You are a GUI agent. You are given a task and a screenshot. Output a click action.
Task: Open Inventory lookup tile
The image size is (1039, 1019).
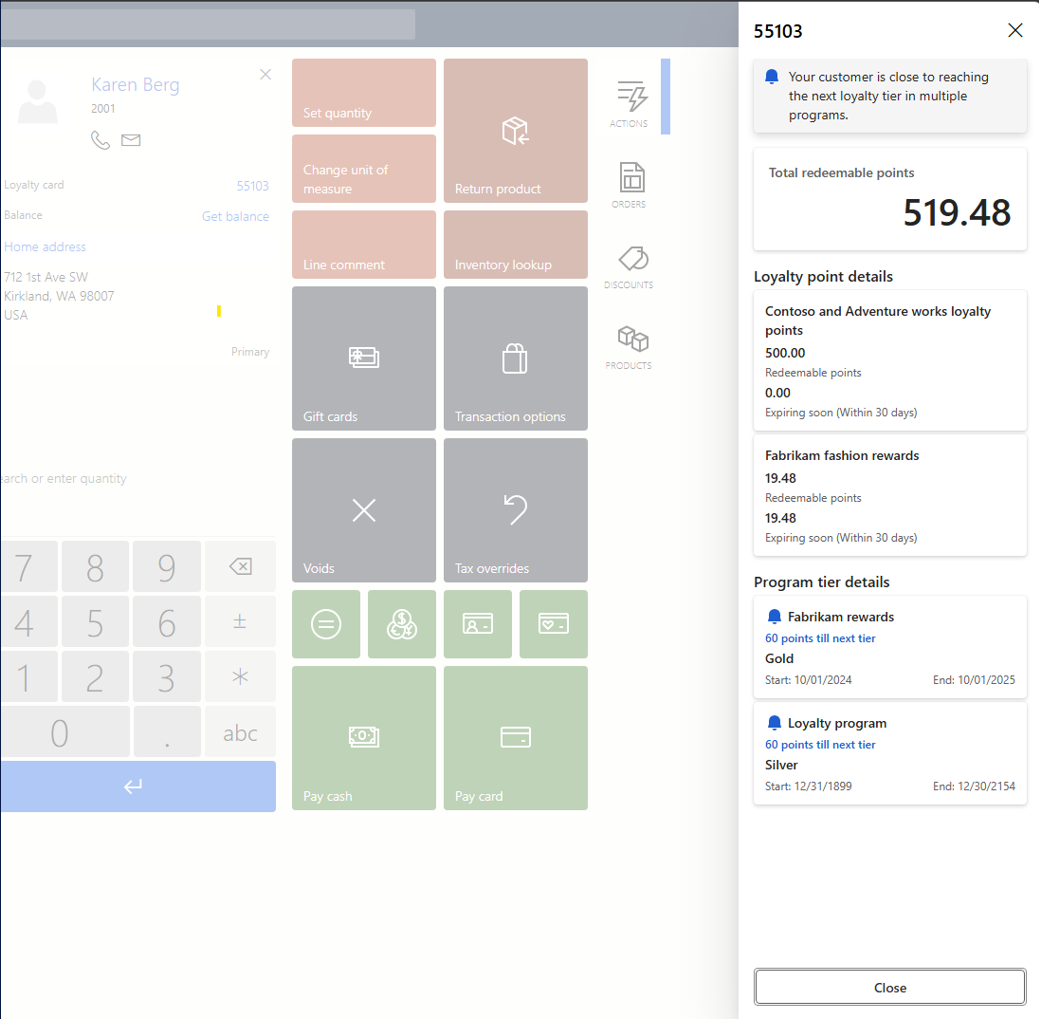(516, 244)
